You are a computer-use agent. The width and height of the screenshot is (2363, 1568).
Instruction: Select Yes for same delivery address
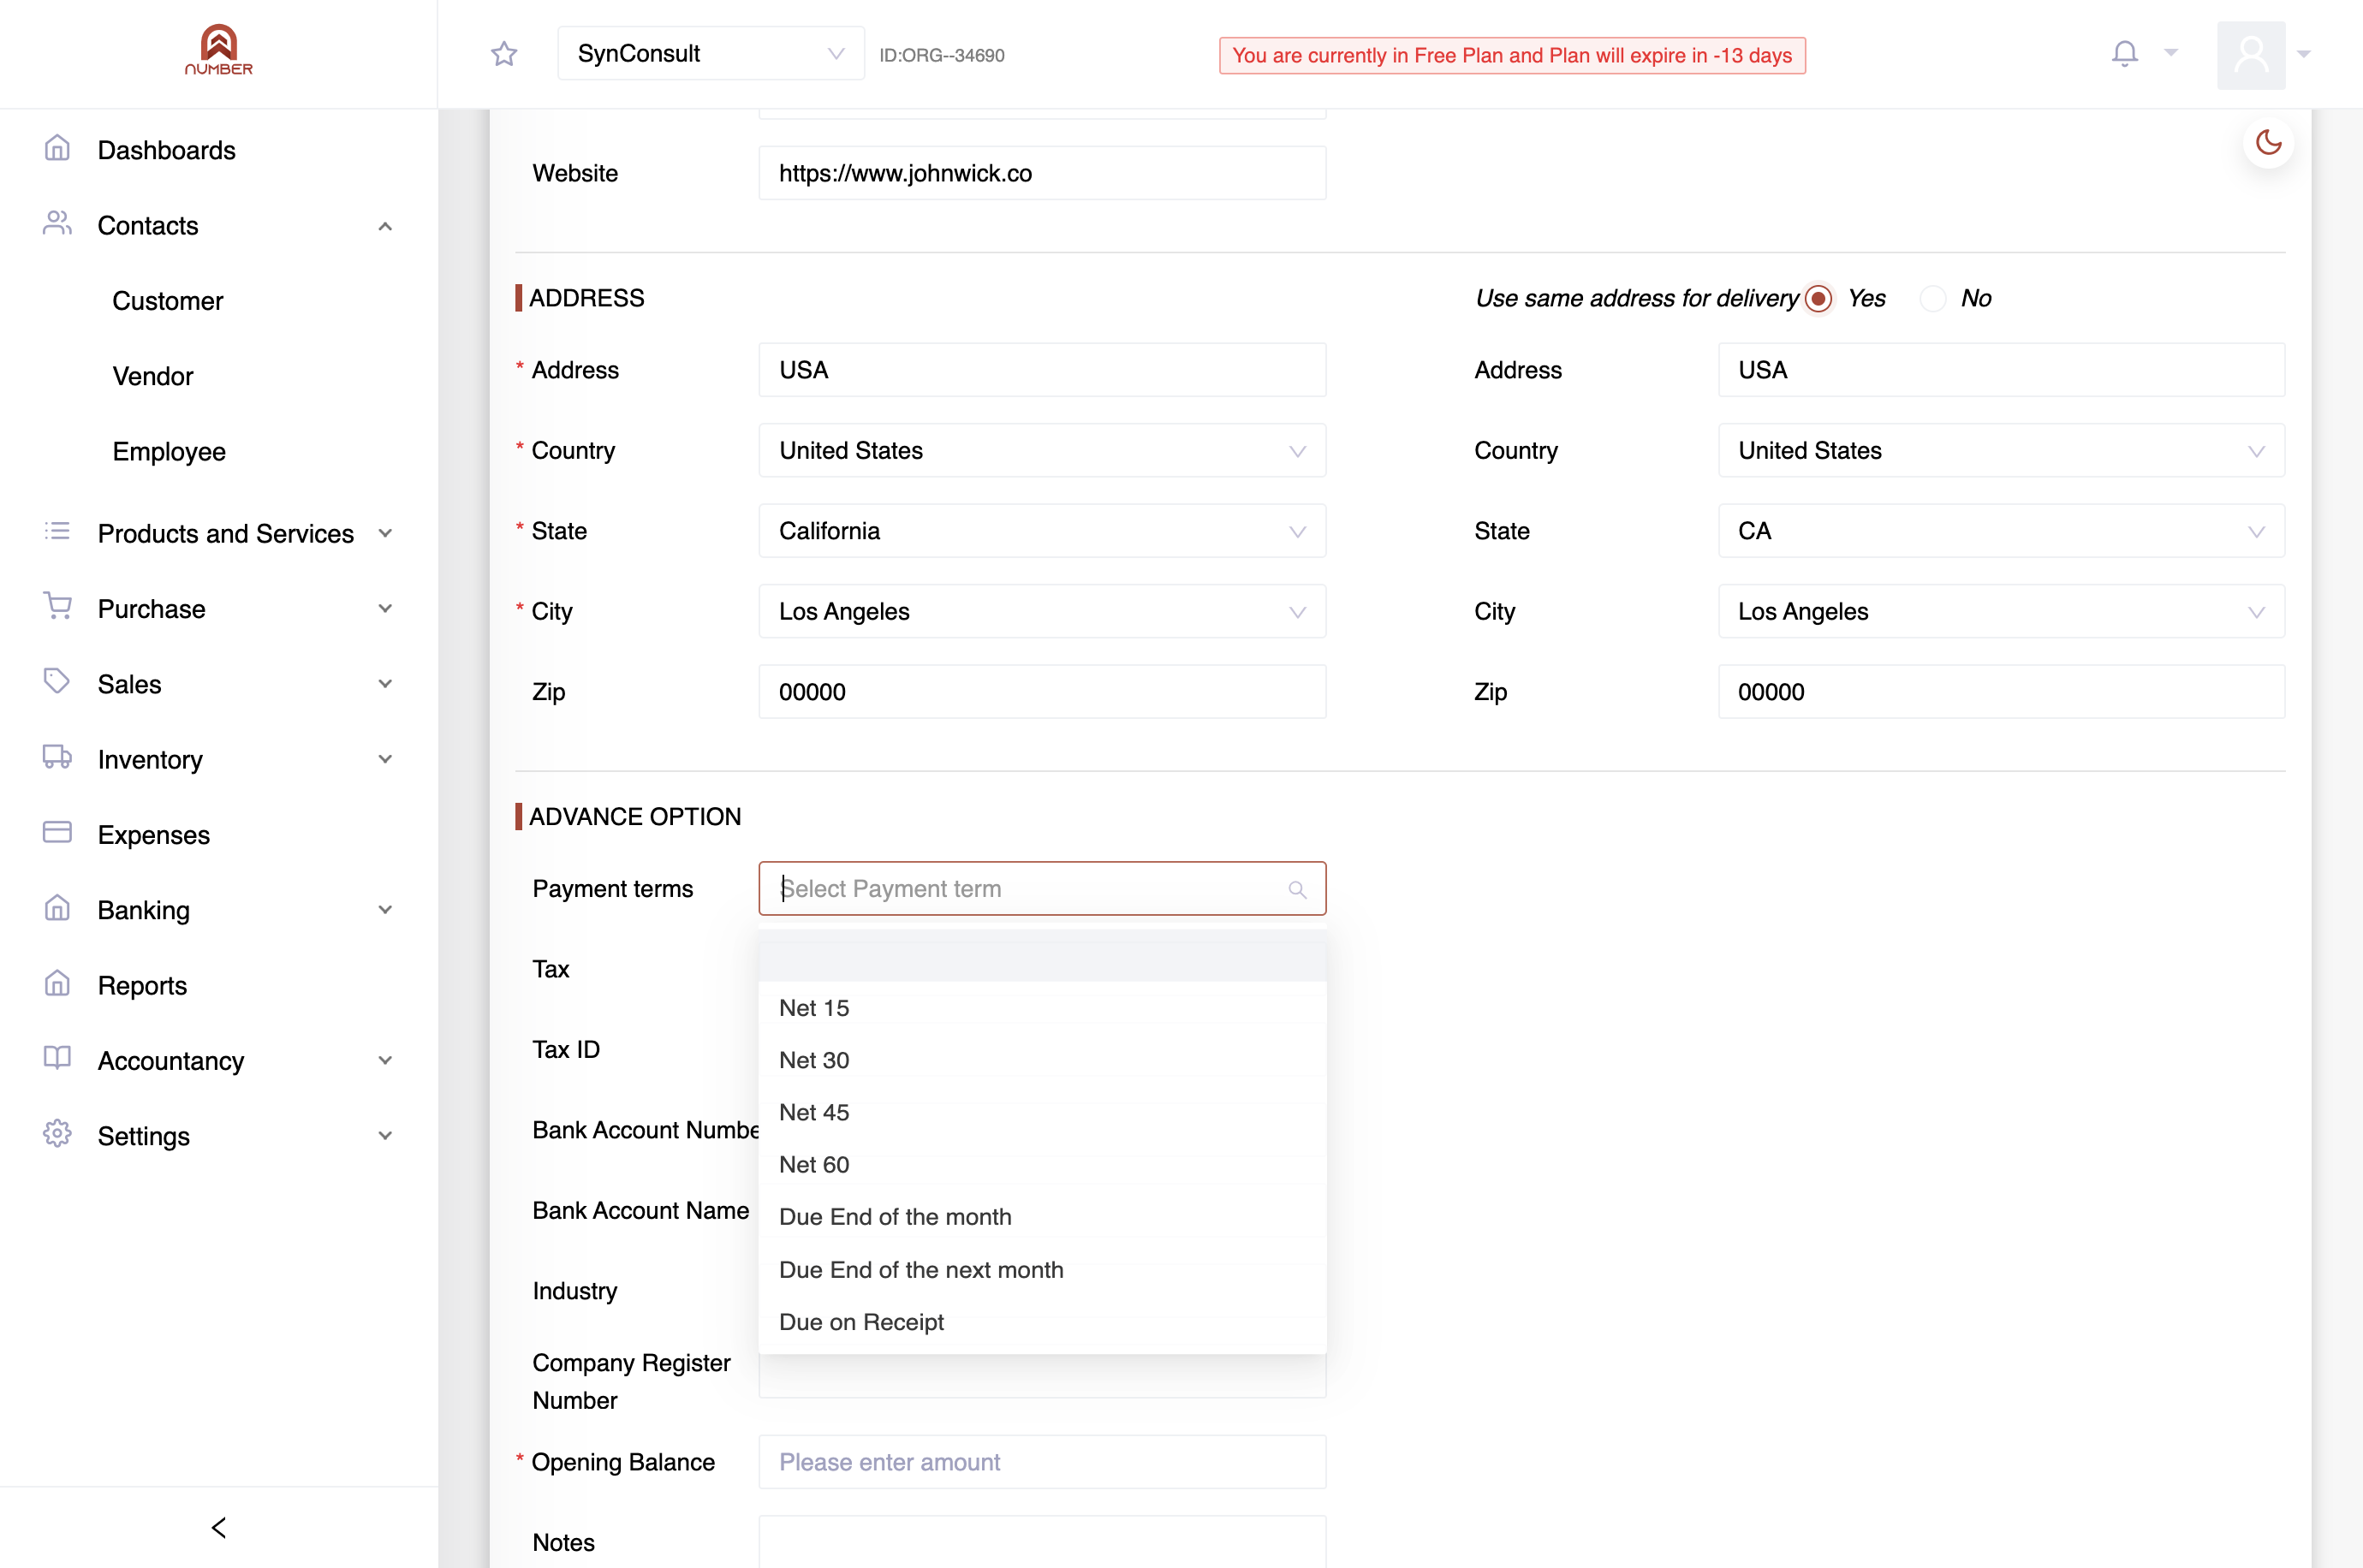1818,299
